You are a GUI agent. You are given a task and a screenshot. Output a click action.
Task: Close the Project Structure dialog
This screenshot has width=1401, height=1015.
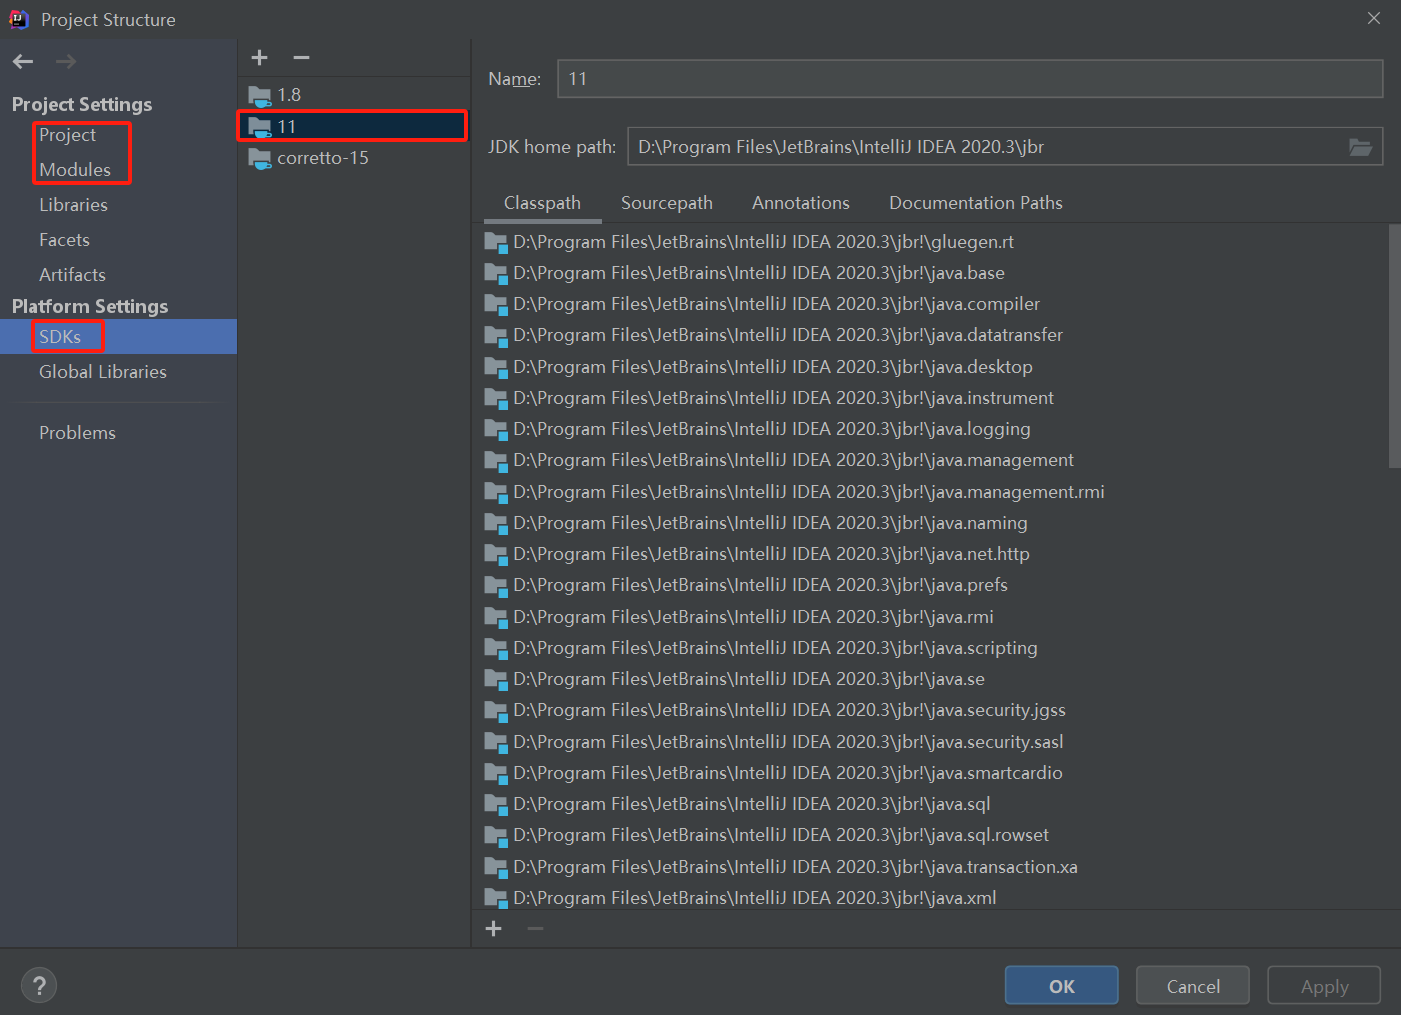(1374, 18)
